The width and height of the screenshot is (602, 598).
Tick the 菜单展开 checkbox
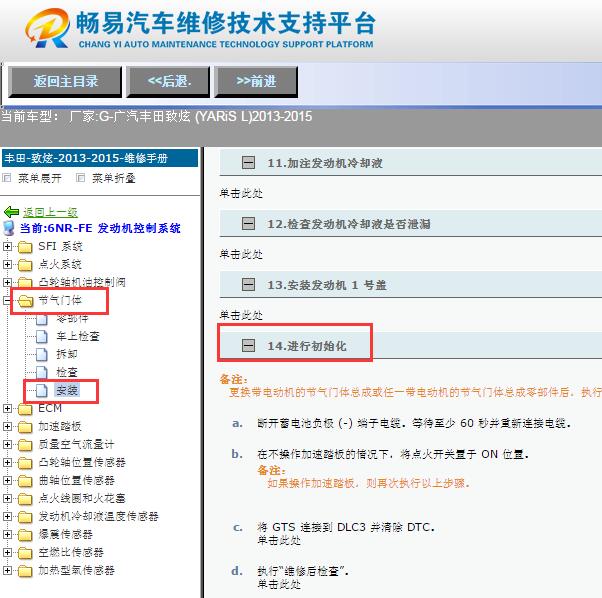(7, 178)
